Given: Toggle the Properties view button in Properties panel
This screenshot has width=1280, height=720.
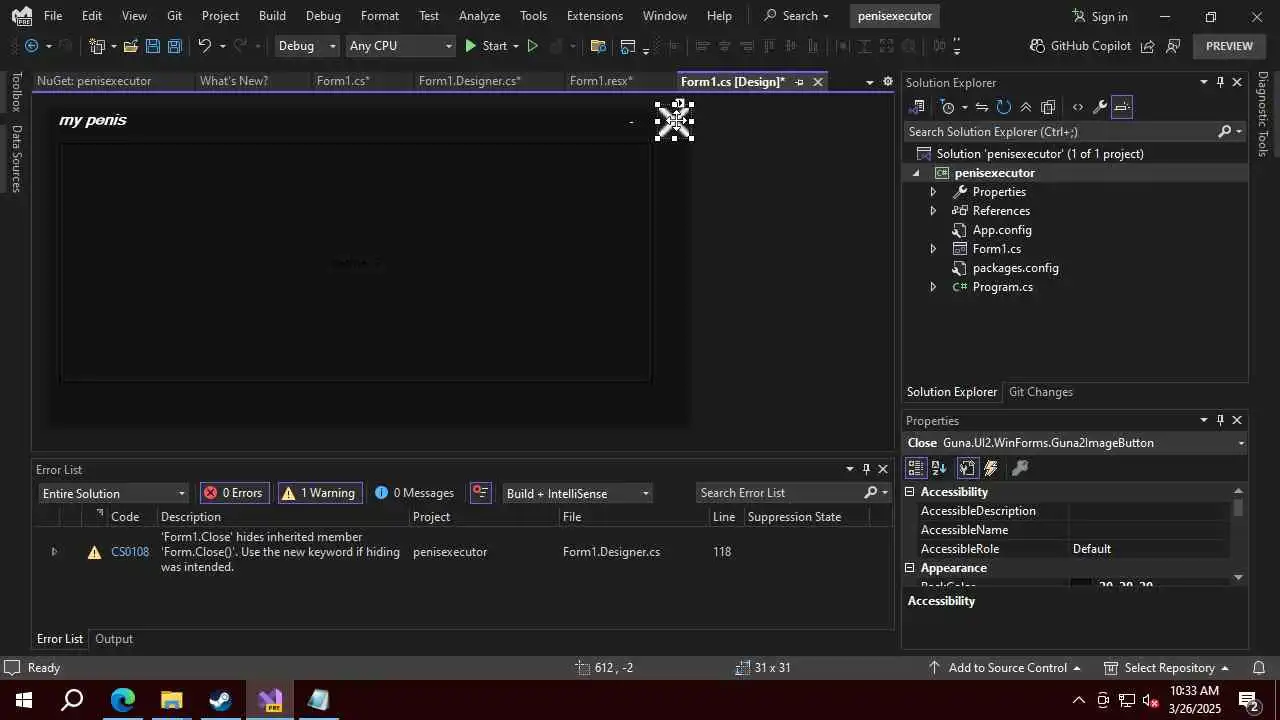Looking at the screenshot, I should pos(967,468).
